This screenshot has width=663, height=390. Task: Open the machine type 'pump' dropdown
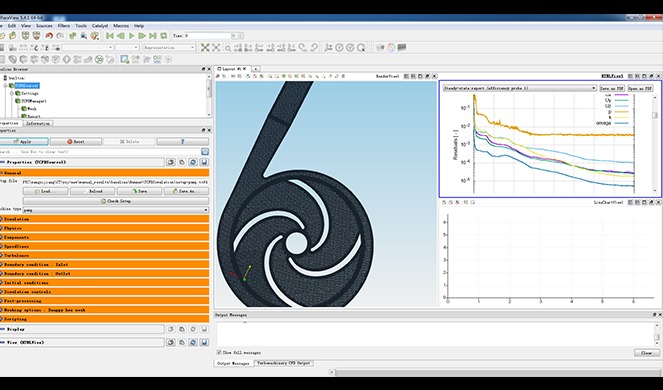[x=115, y=210]
